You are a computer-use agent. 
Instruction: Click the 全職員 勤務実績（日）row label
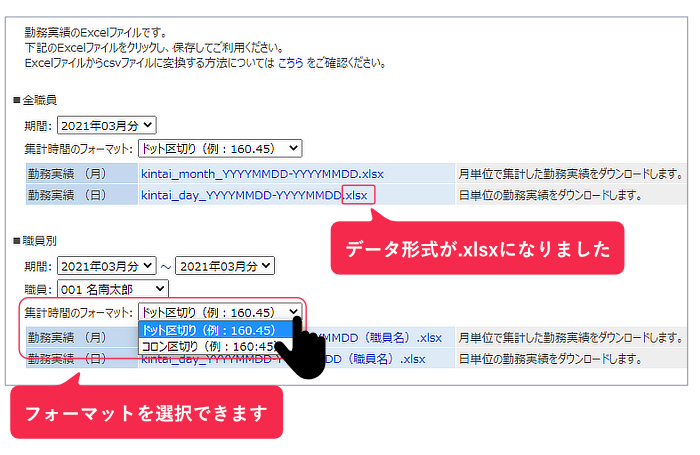68,194
